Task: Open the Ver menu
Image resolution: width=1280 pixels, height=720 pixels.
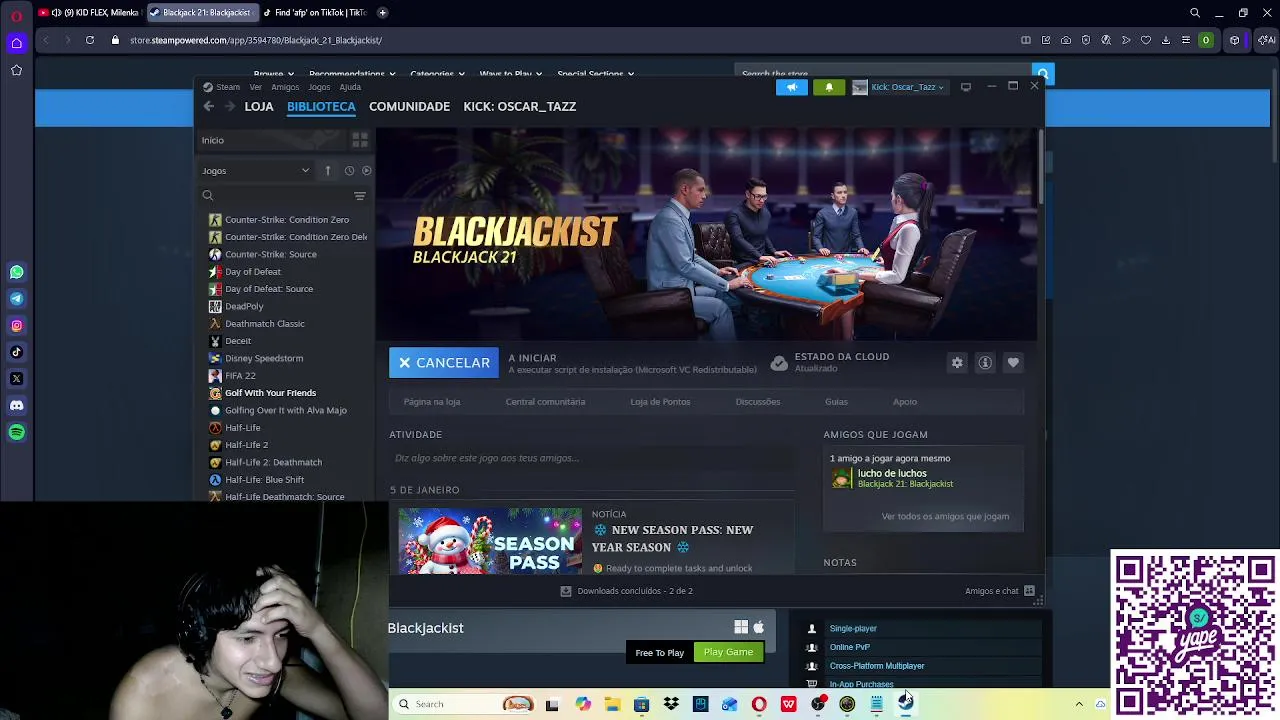Action: point(256,87)
